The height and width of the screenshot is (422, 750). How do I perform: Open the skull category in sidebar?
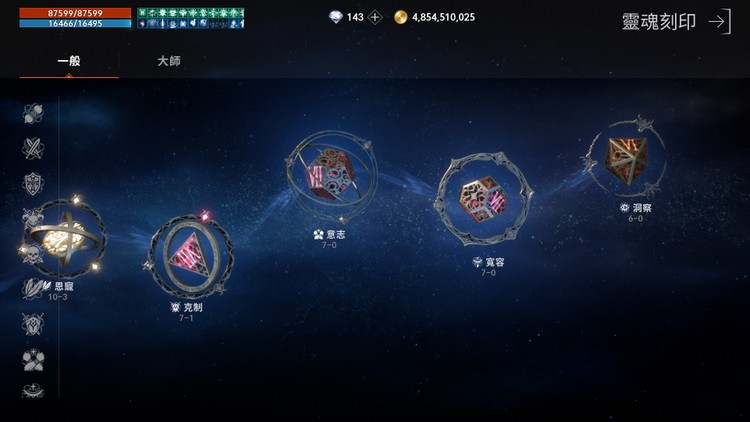[x=32, y=255]
